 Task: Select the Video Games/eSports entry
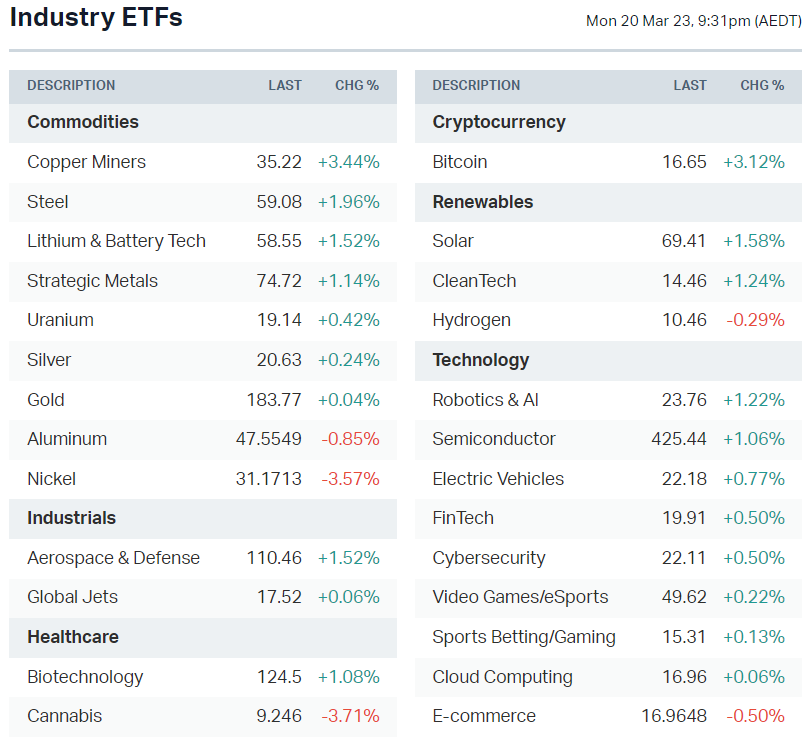point(520,597)
